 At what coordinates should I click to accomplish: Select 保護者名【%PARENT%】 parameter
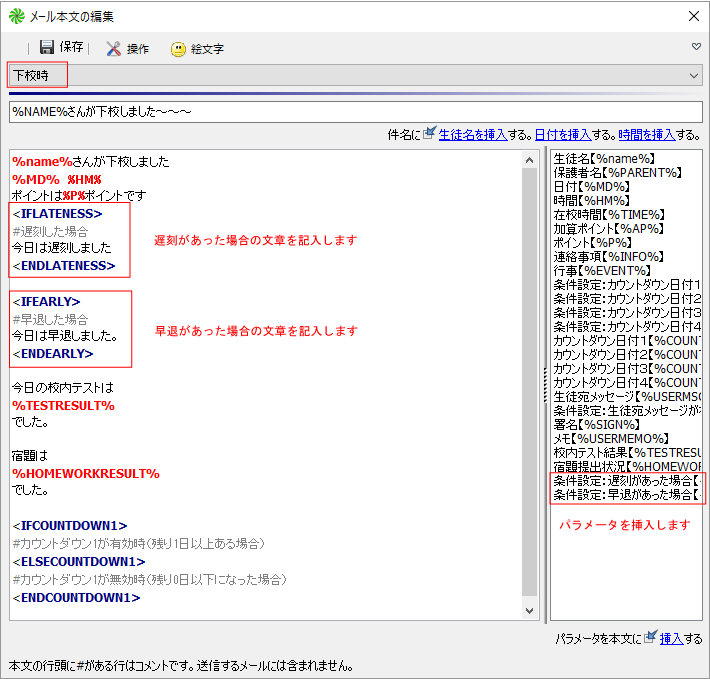coord(618,173)
